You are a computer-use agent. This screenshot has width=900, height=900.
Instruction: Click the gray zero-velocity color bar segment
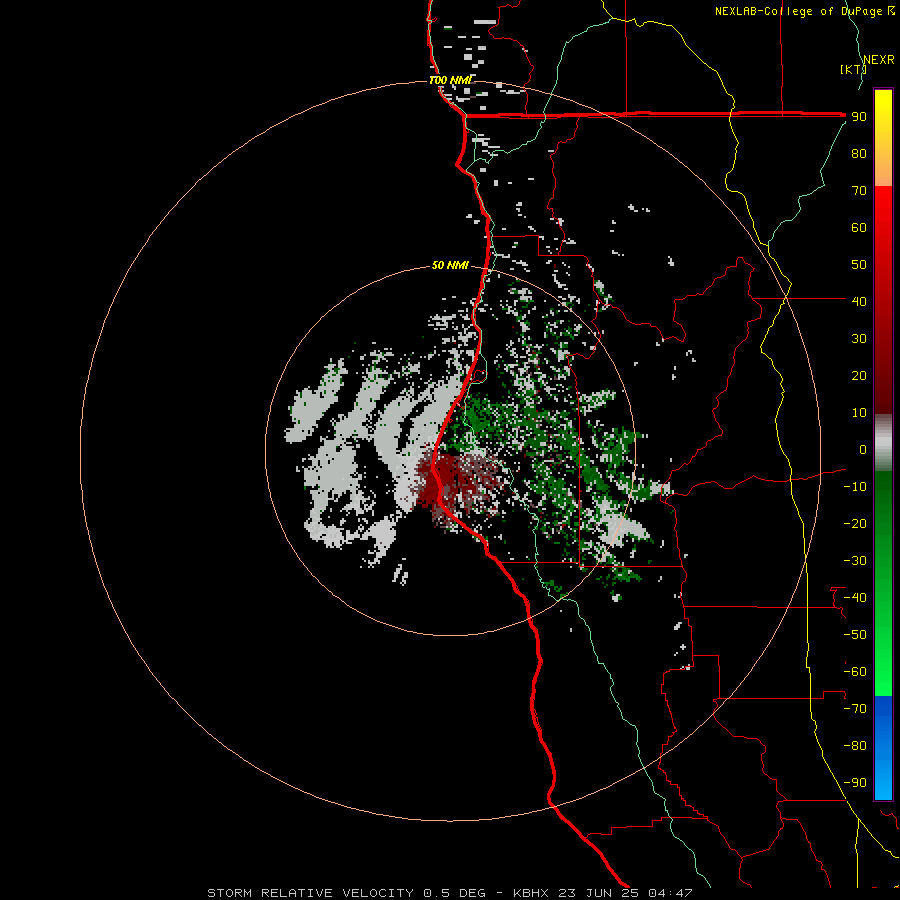[x=883, y=443]
